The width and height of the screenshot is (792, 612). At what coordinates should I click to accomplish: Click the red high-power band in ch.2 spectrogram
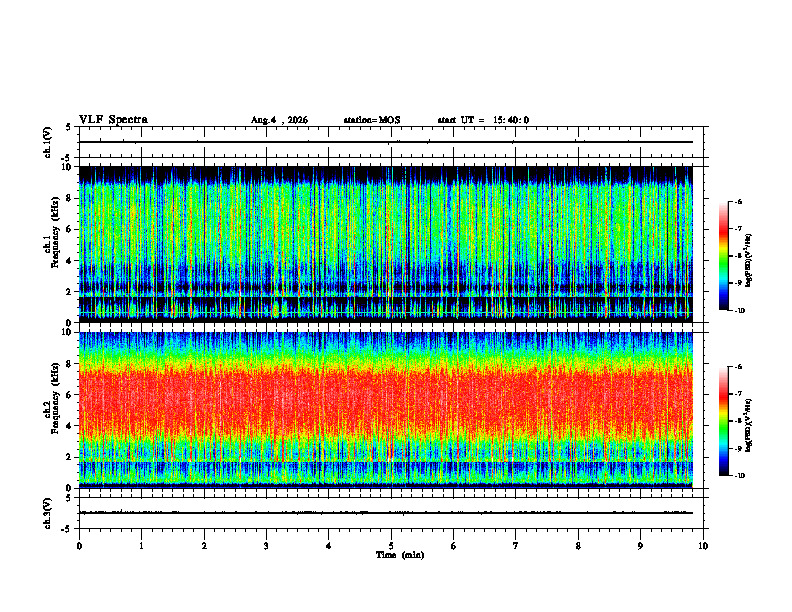tap(386, 399)
